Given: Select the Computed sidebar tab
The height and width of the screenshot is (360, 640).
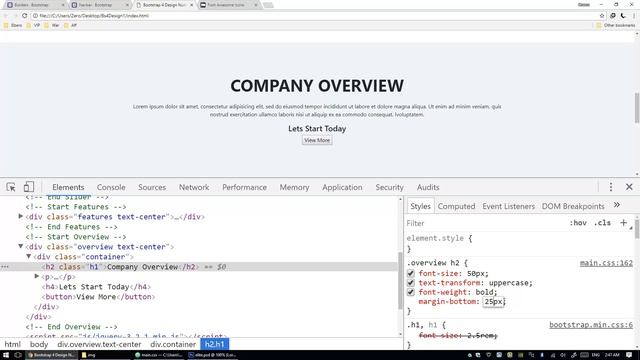Looking at the screenshot, I should 456,206.
